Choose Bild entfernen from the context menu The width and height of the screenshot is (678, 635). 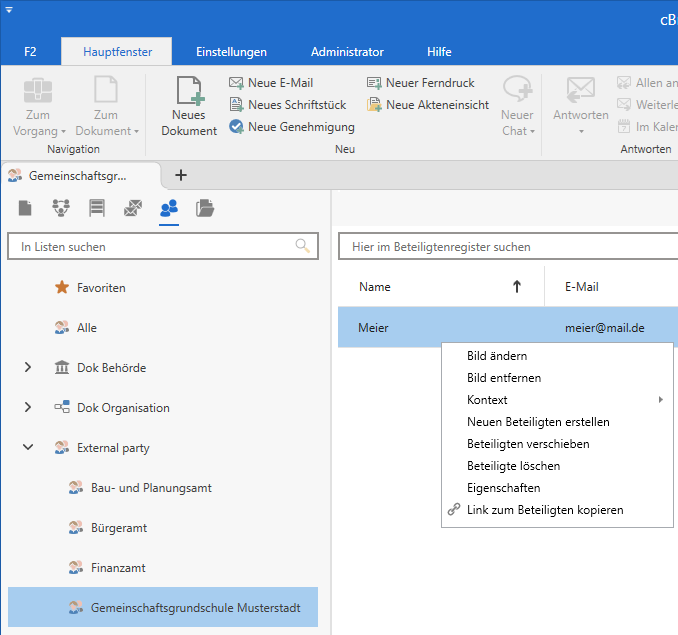tap(557, 378)
